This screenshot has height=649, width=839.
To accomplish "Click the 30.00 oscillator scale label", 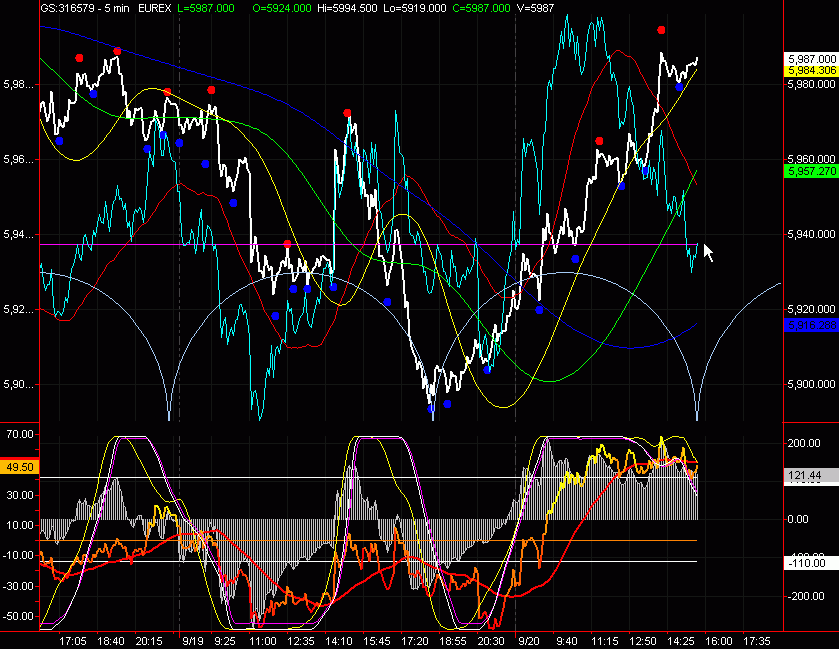I will pos(20,495).
